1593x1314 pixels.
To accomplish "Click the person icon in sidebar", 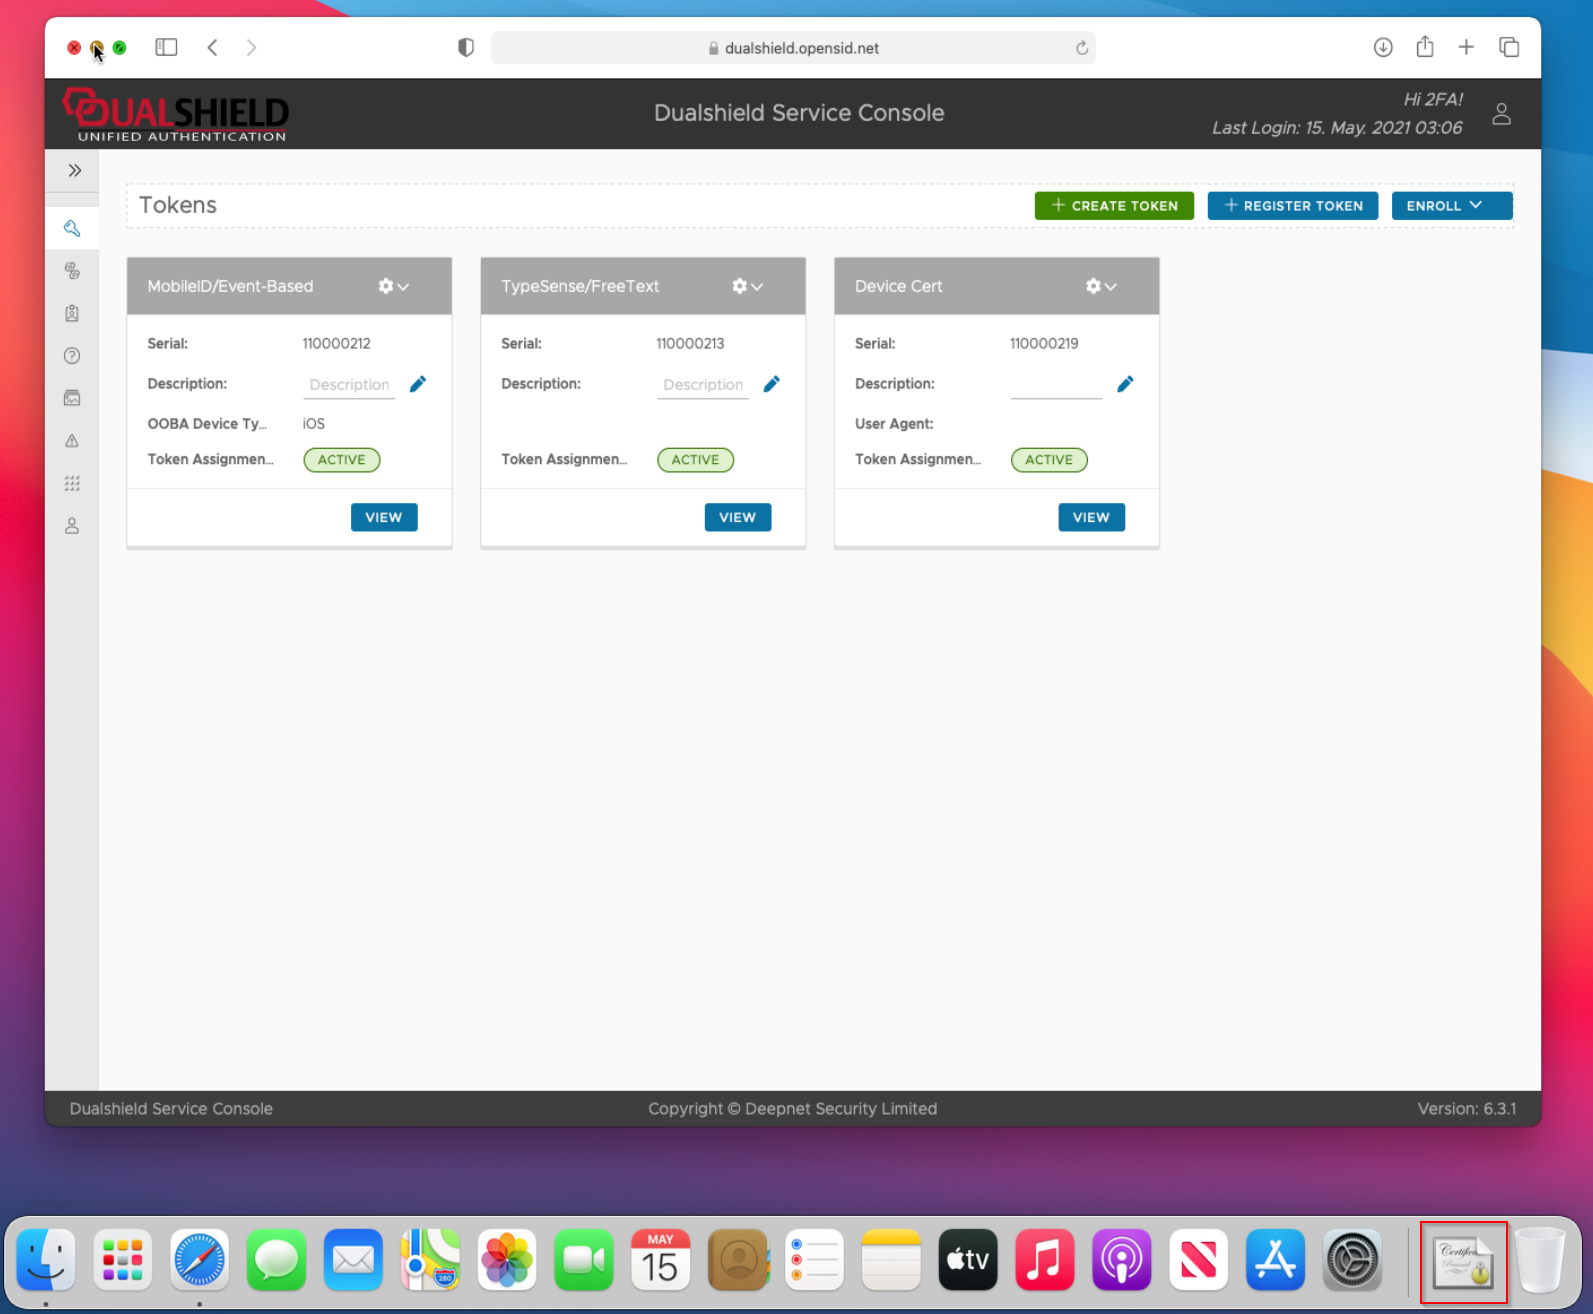I will (72, 526).
